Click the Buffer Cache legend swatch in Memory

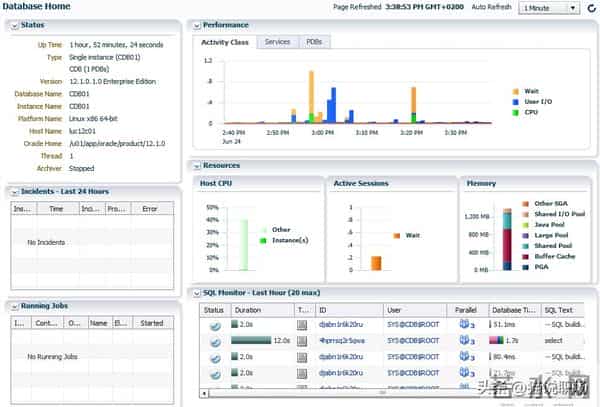[524, 257]
